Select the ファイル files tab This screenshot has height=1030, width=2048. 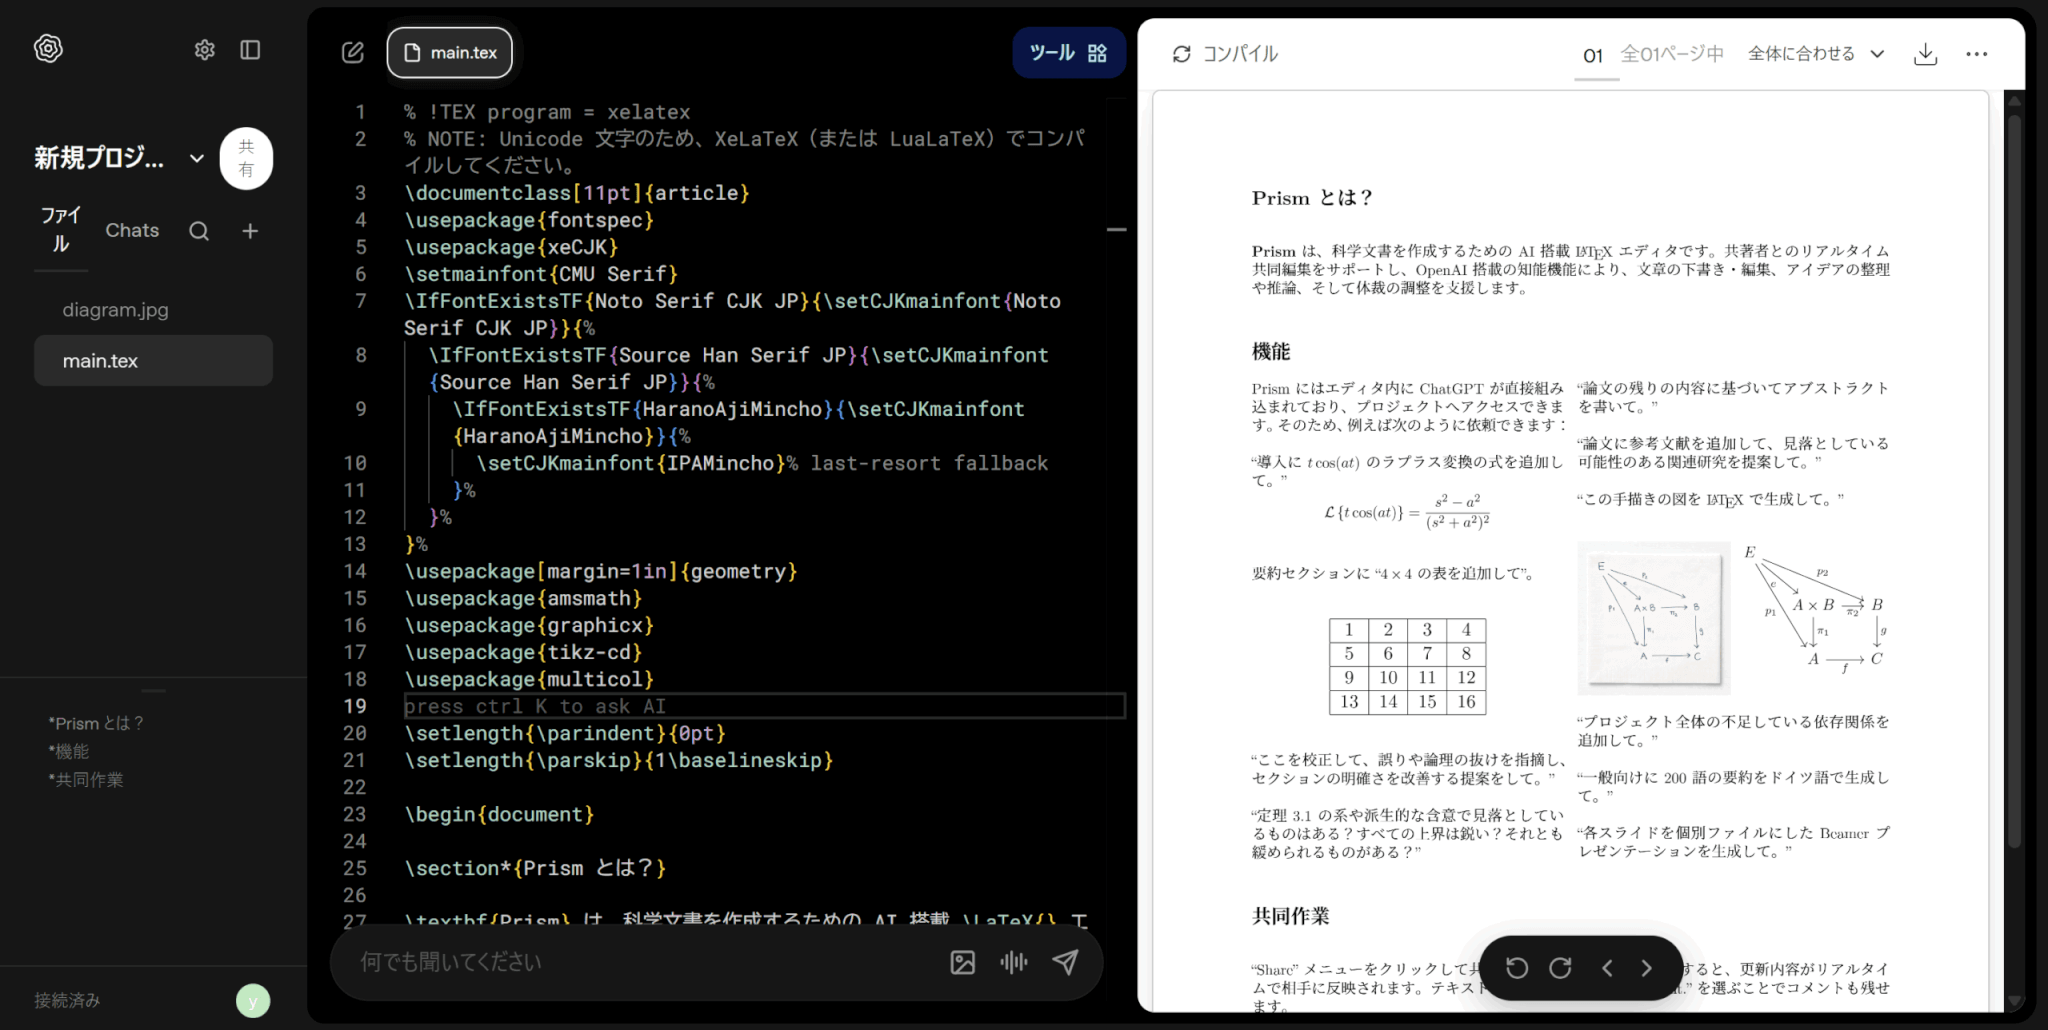(61, 230)
